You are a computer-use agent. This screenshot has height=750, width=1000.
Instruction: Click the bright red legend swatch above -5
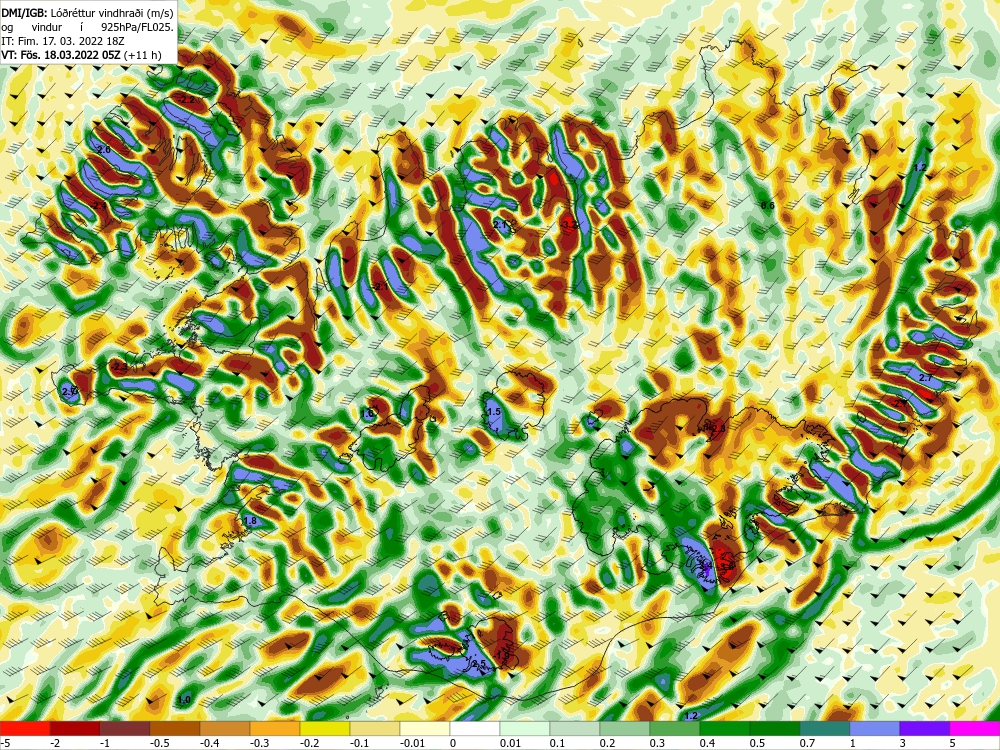click(25, 728)
